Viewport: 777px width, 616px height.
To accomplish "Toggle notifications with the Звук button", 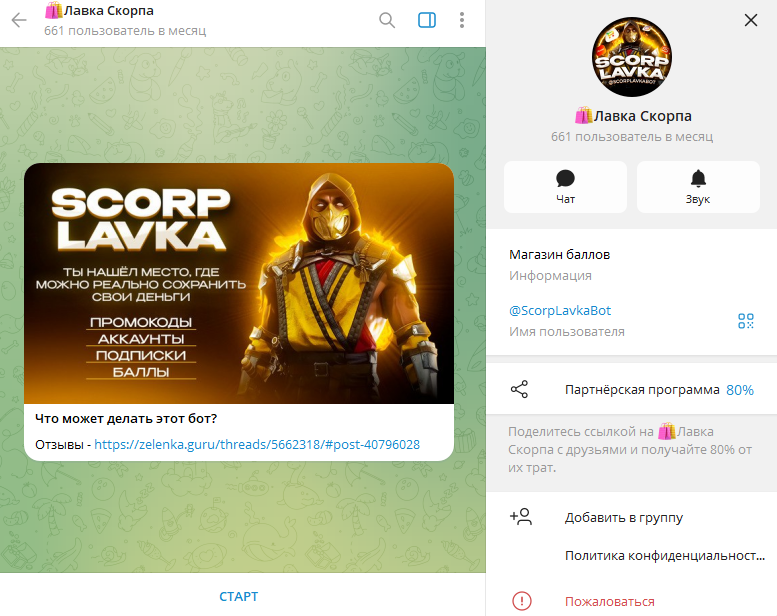I will click(698, 187).
